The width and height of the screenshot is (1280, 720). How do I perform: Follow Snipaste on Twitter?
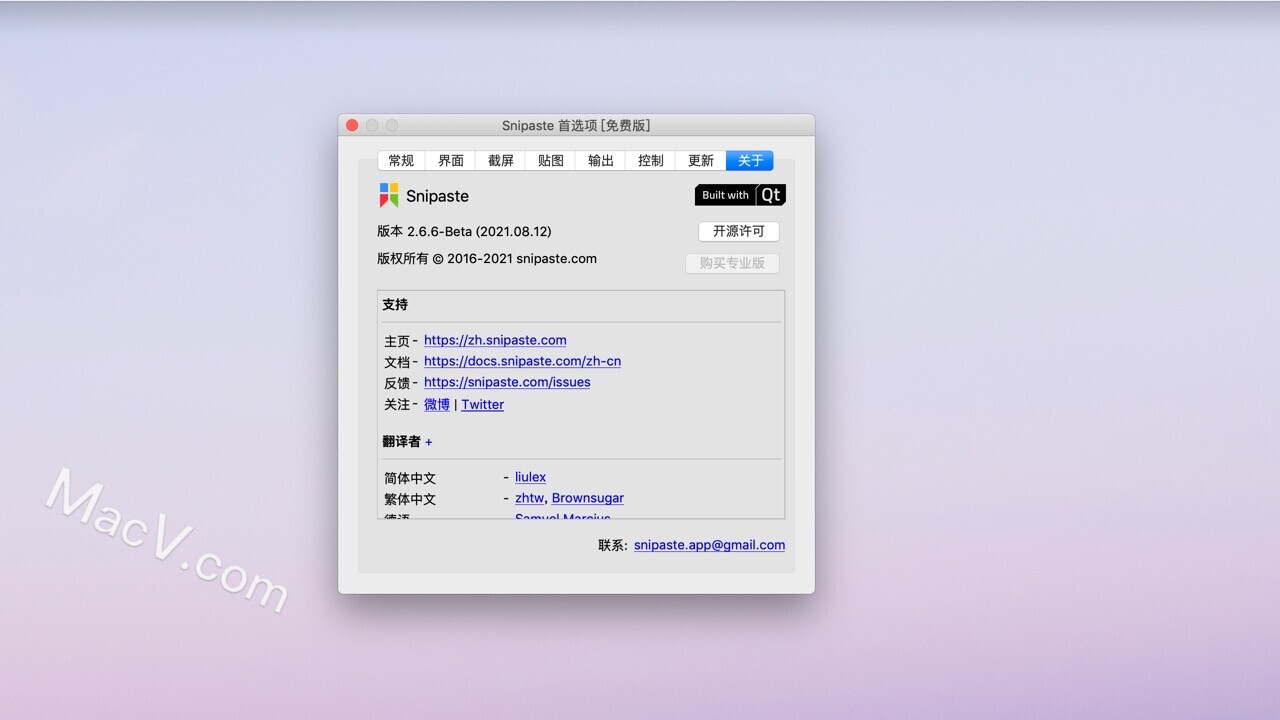click(x=482, y=404)
